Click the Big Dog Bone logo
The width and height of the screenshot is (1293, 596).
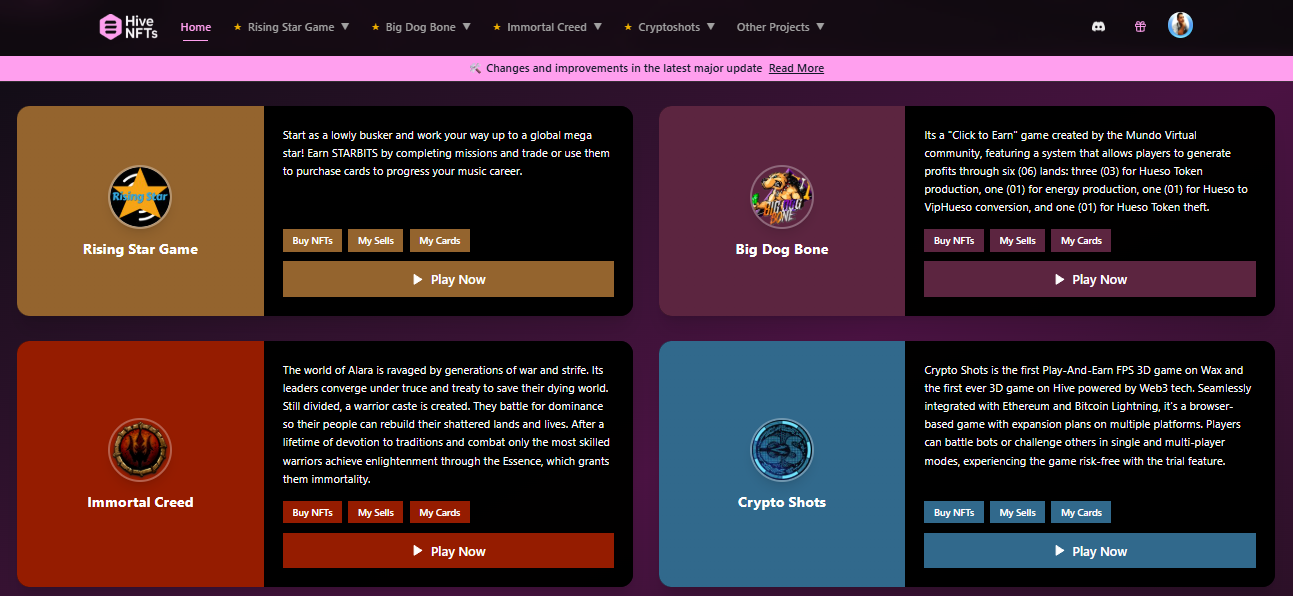[782, 197]
